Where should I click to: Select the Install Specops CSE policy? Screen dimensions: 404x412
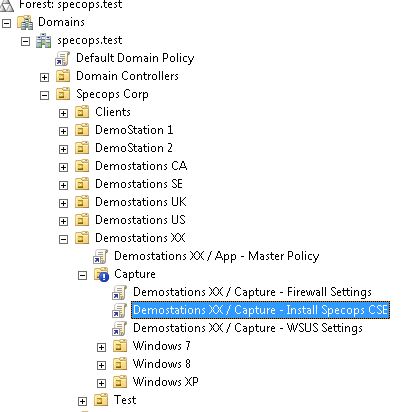click(x=260, y=310)
